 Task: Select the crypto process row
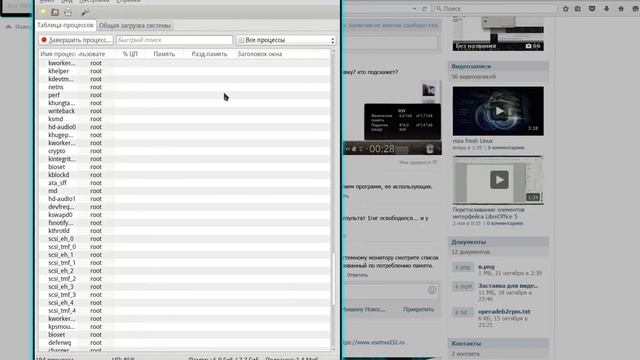point(184,151)
